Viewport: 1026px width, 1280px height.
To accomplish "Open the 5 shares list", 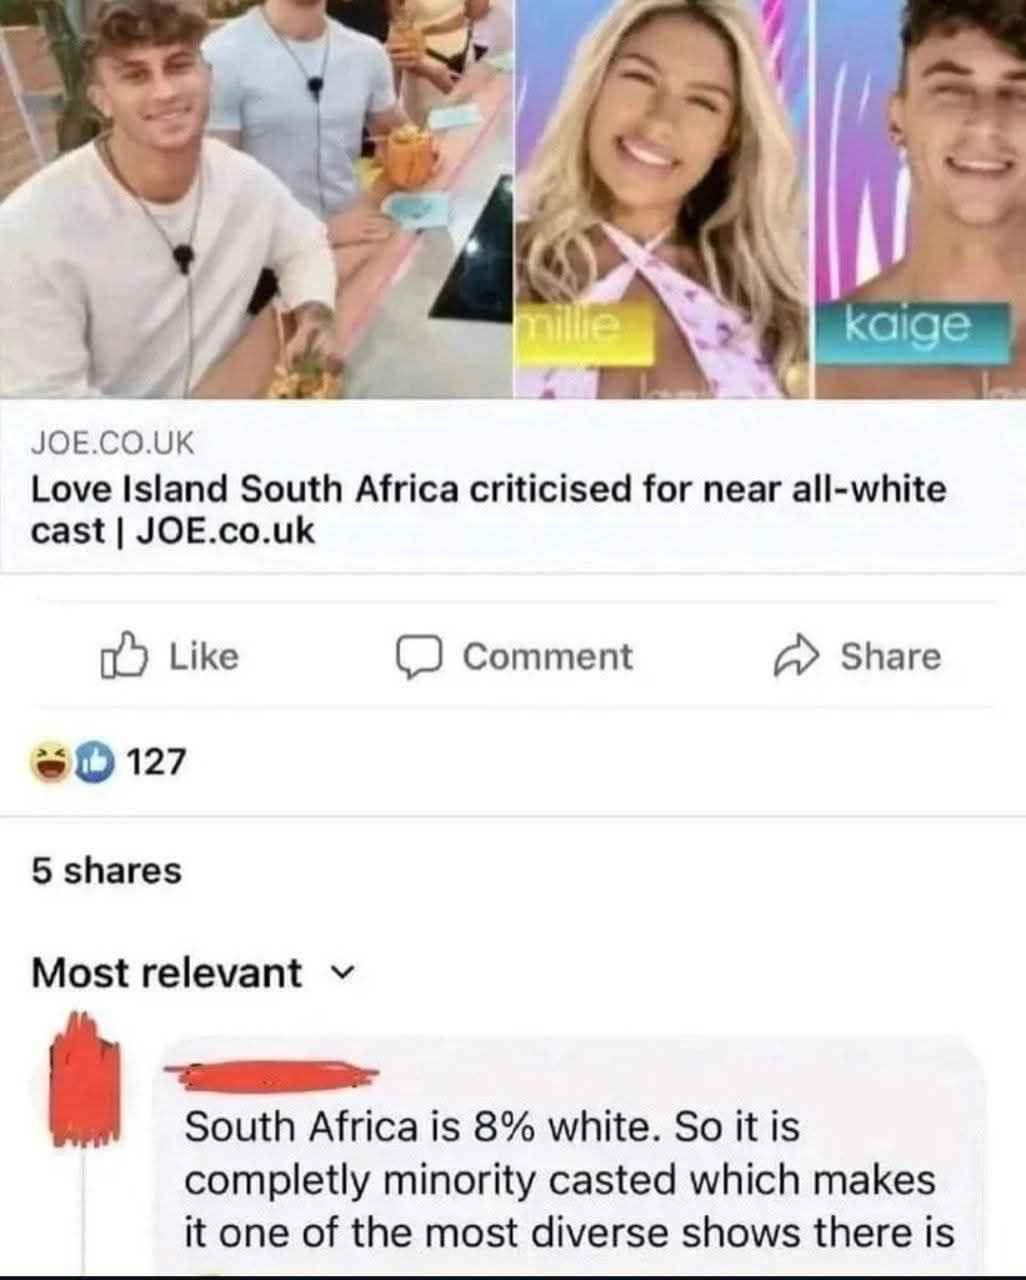I will tap(107, 870).
